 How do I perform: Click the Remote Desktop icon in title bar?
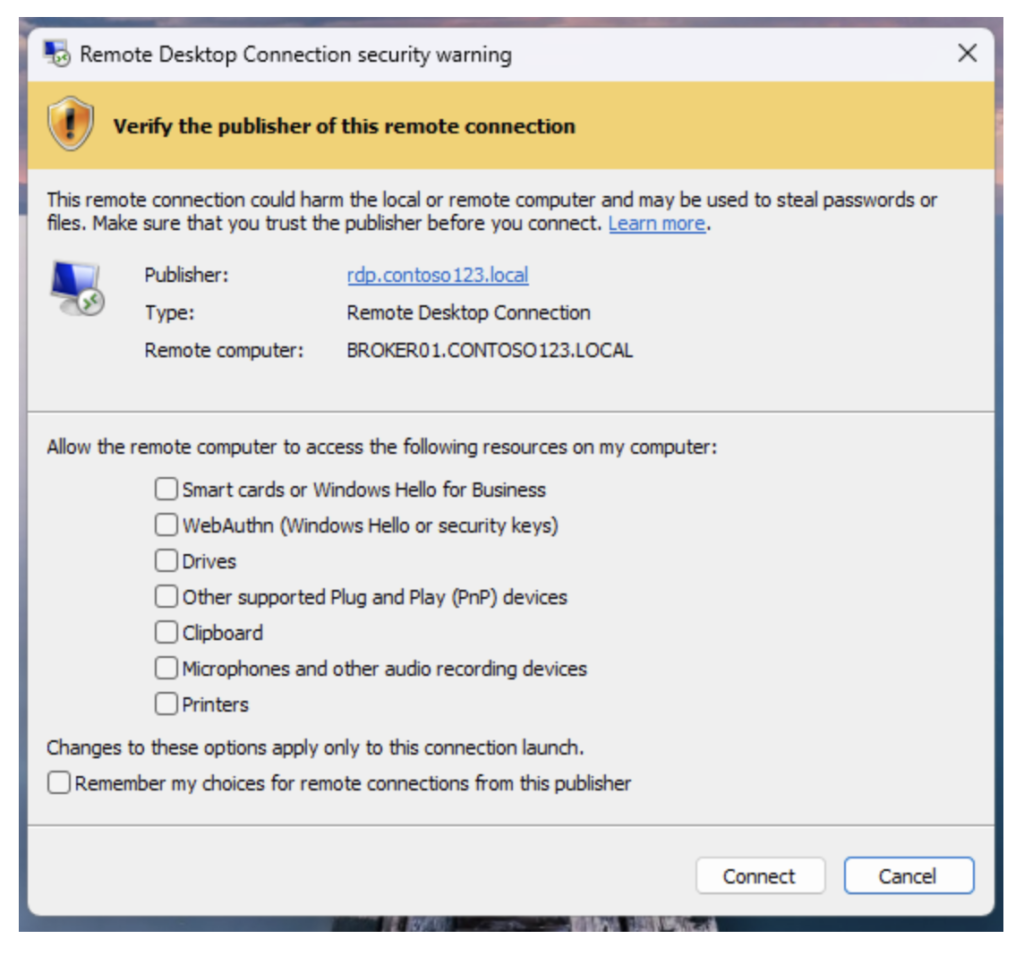pos(57,54)
